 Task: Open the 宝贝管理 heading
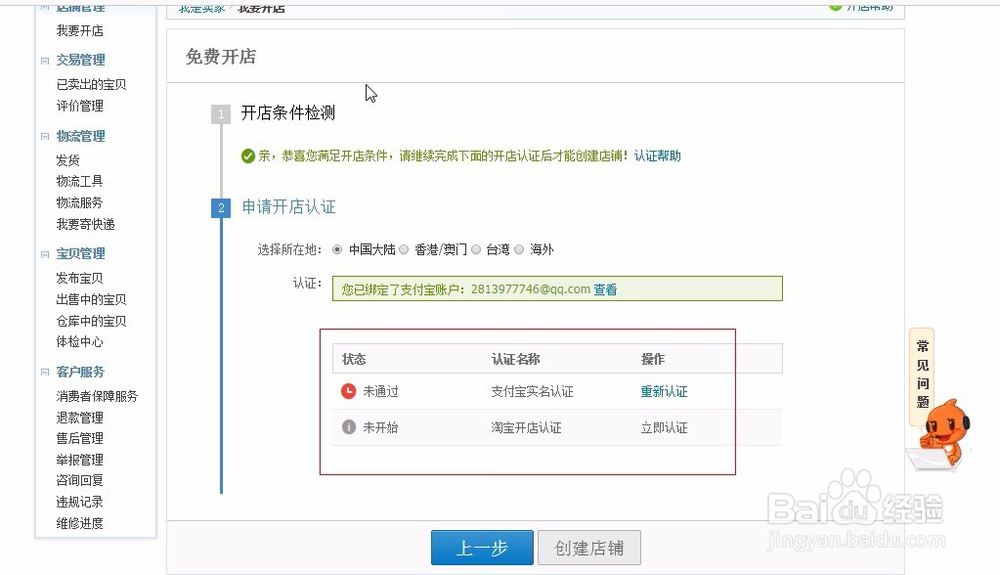80,254
